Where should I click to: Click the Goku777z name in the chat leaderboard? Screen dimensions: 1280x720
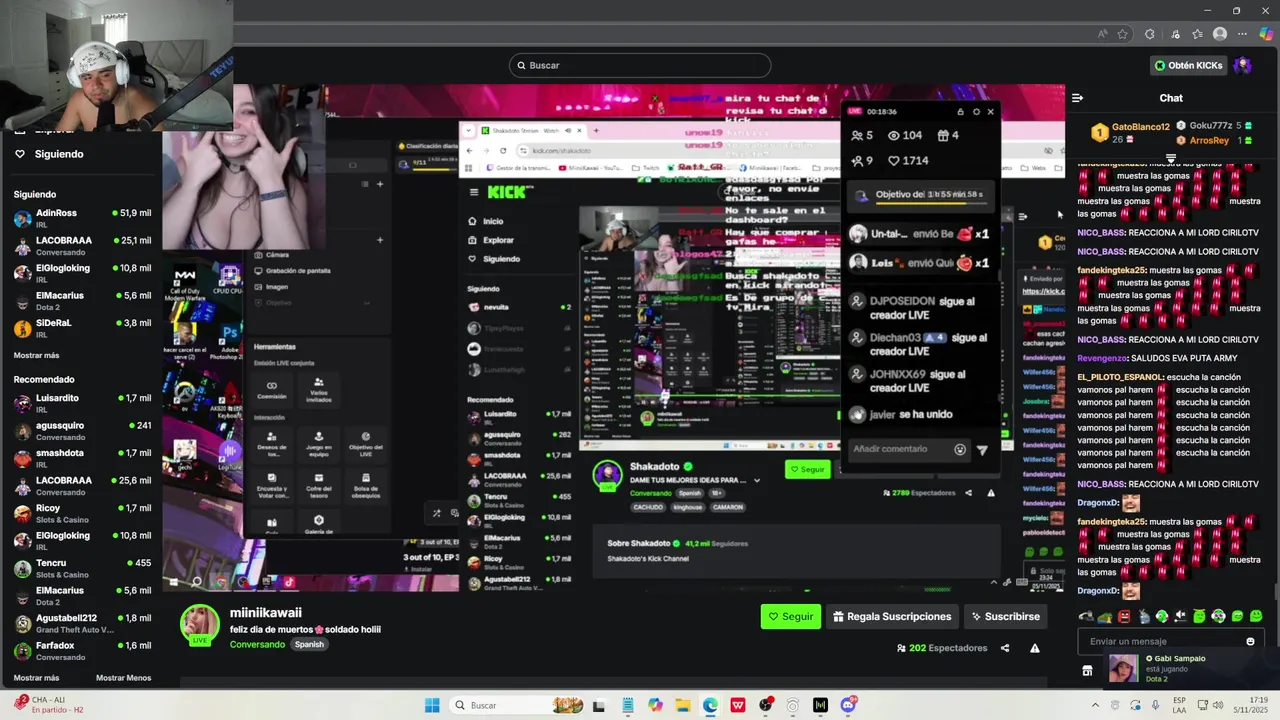pyautogui.click(x=1210, y=126)
